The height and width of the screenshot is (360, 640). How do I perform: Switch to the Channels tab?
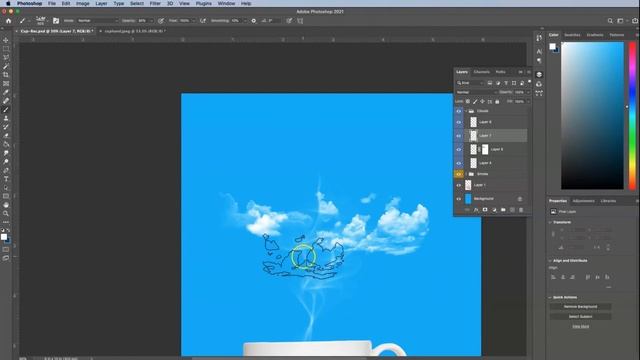[x=482, y=72]
